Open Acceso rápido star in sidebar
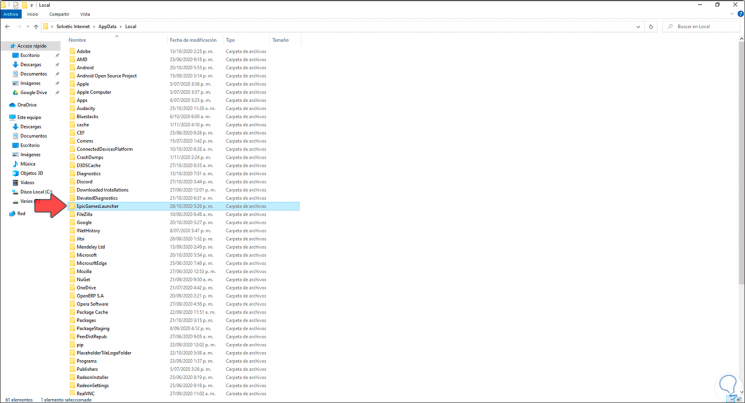Screen dimensions: 745x403 13,46
